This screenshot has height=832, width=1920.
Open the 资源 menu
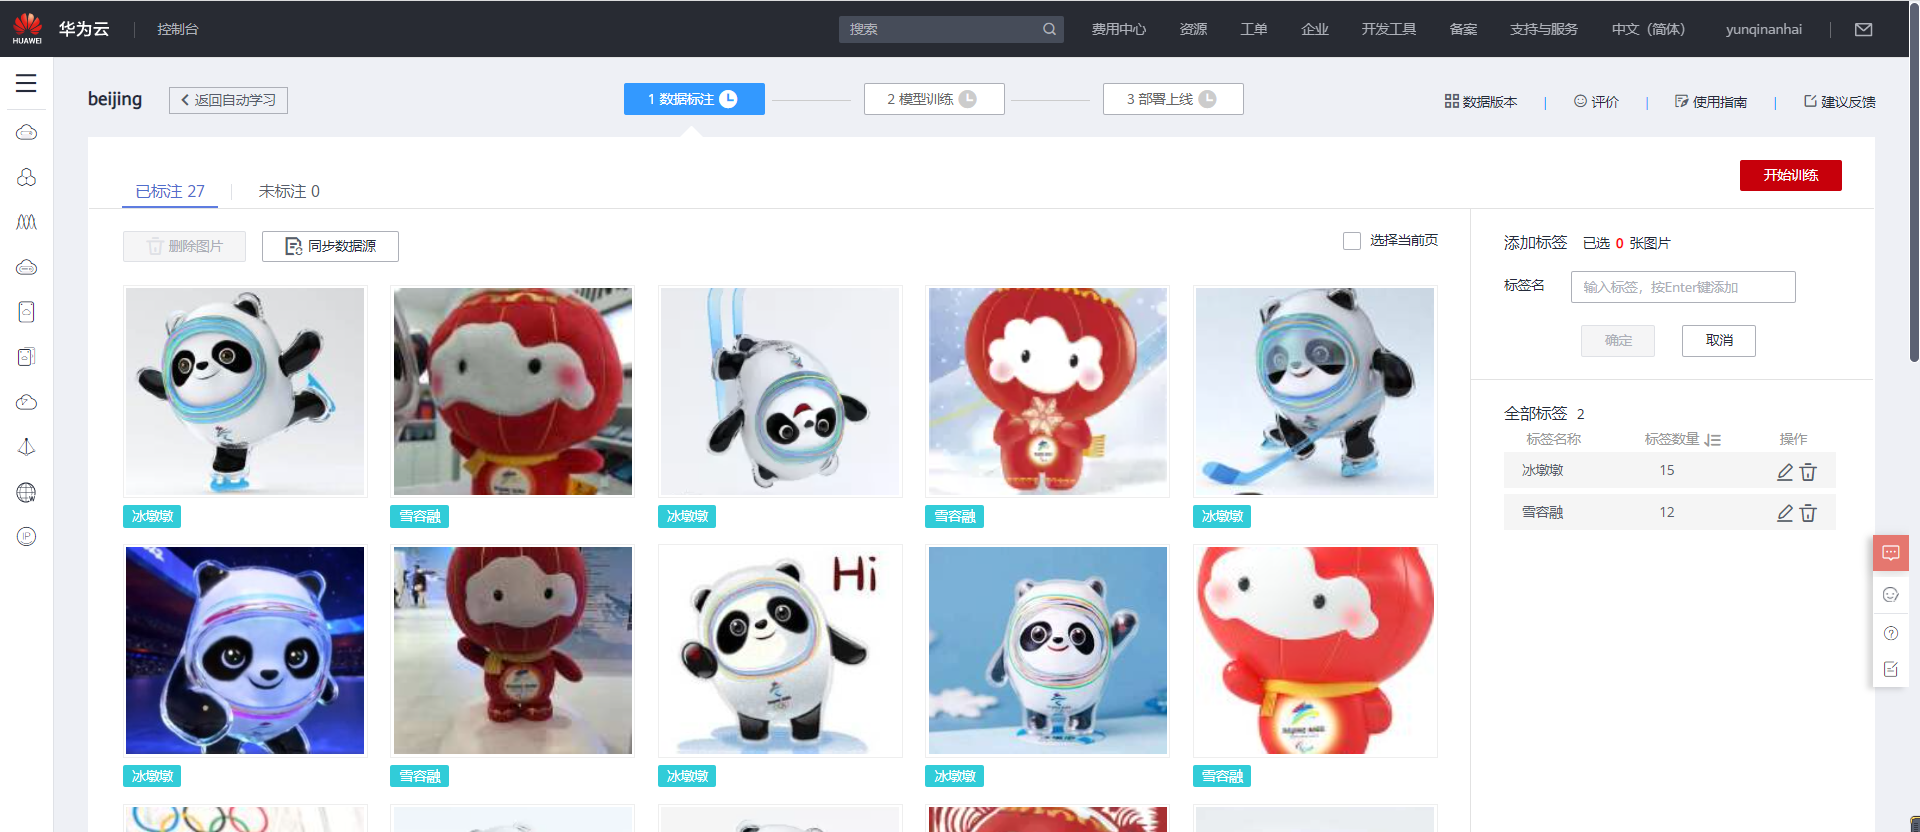point(1193,29)
